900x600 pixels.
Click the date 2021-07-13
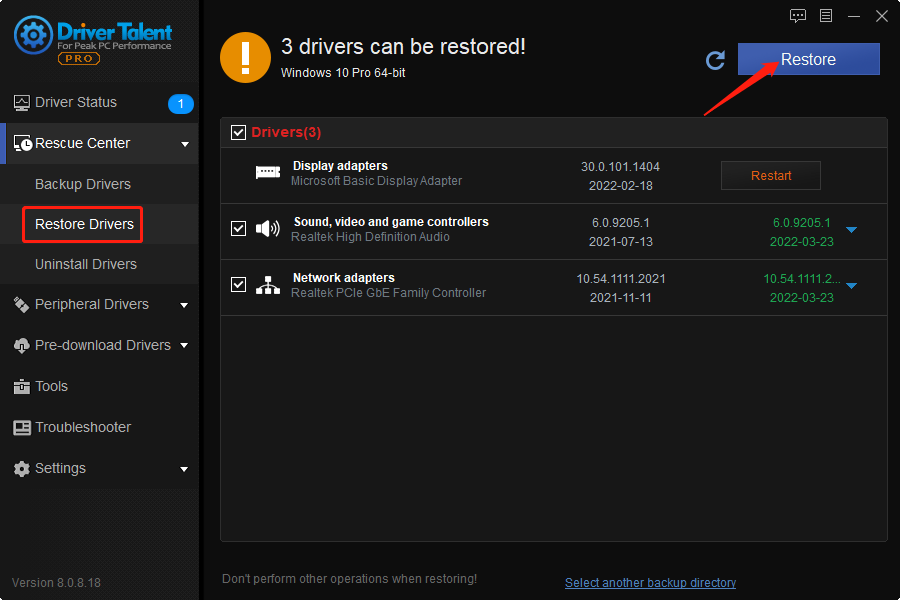(620, 242)
